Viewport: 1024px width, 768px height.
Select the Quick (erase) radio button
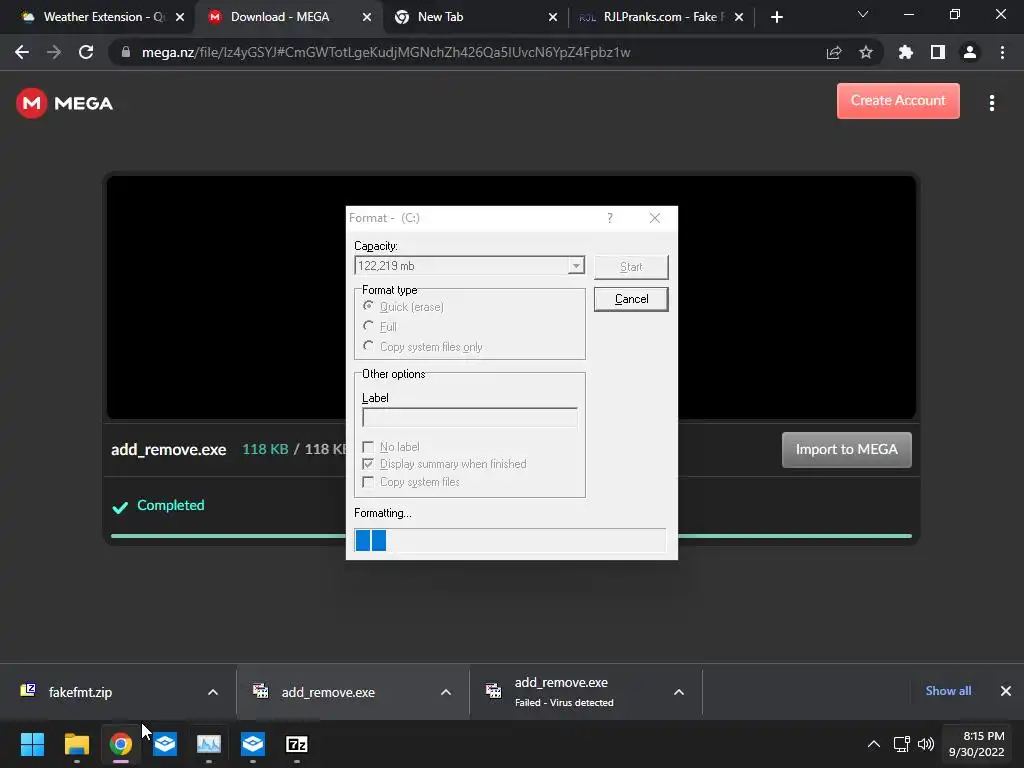coord(368,306)
